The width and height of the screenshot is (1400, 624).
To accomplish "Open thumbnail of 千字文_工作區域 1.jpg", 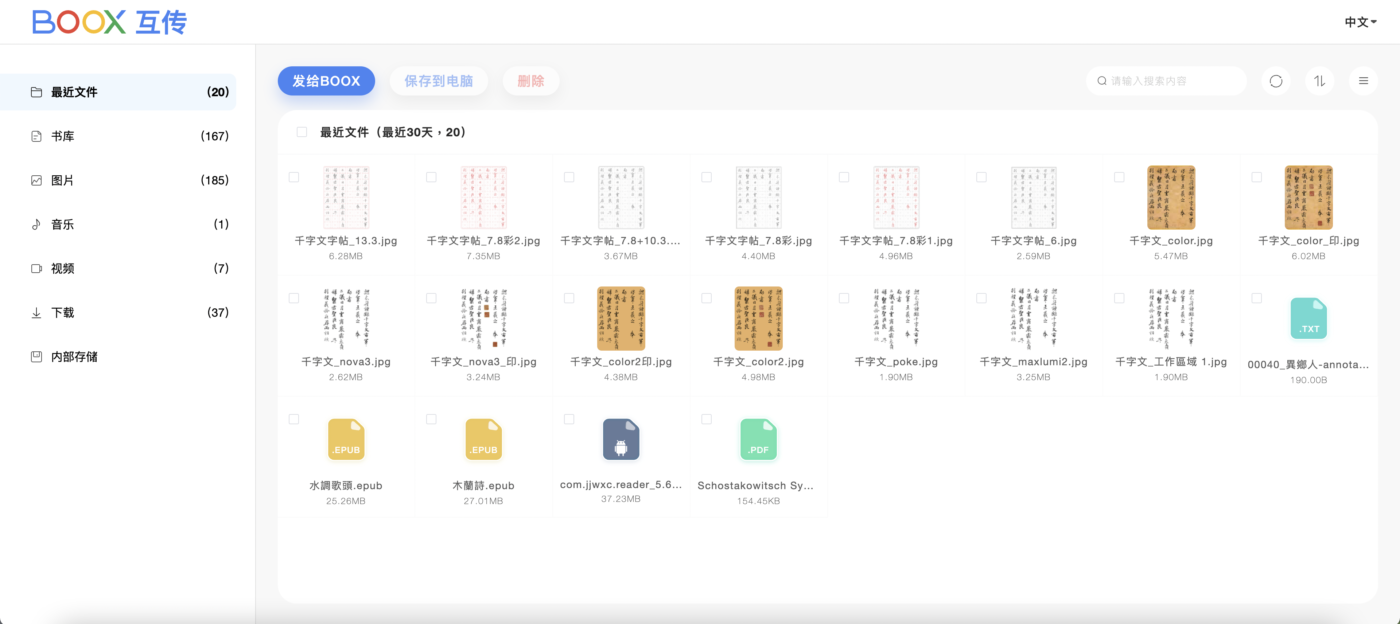I will (1171, 318).
